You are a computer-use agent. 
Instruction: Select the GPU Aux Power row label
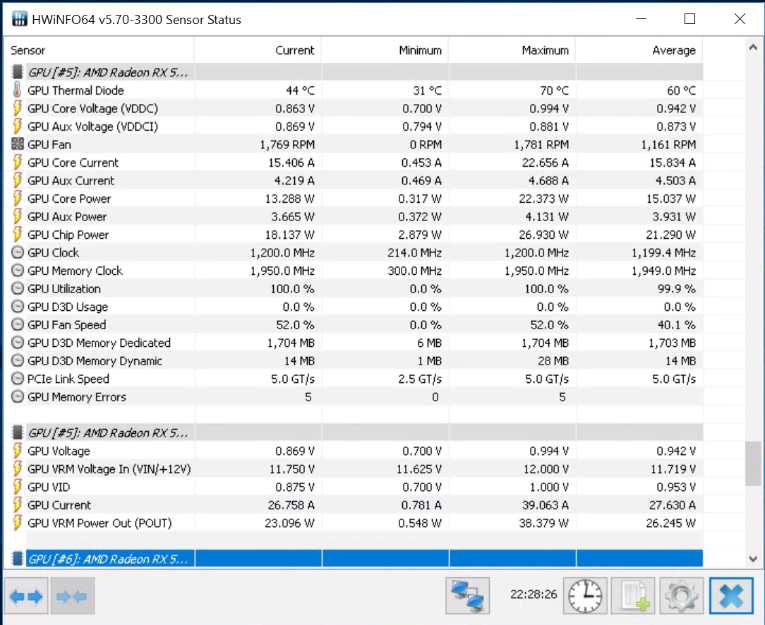coord(67,217)
